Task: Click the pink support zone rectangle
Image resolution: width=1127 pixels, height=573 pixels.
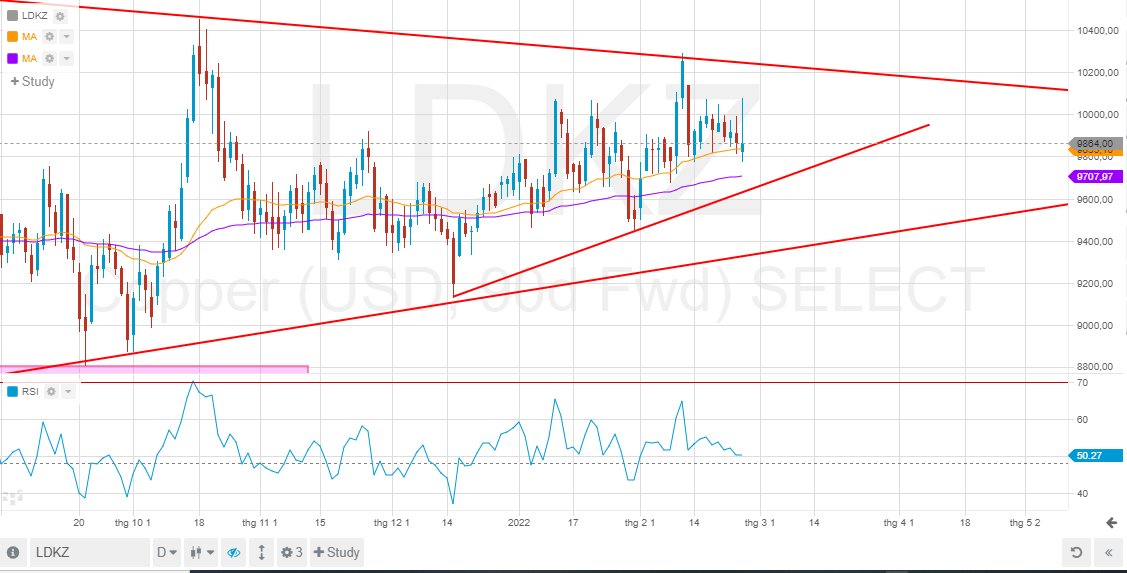Action: click(x=154, y=369)
